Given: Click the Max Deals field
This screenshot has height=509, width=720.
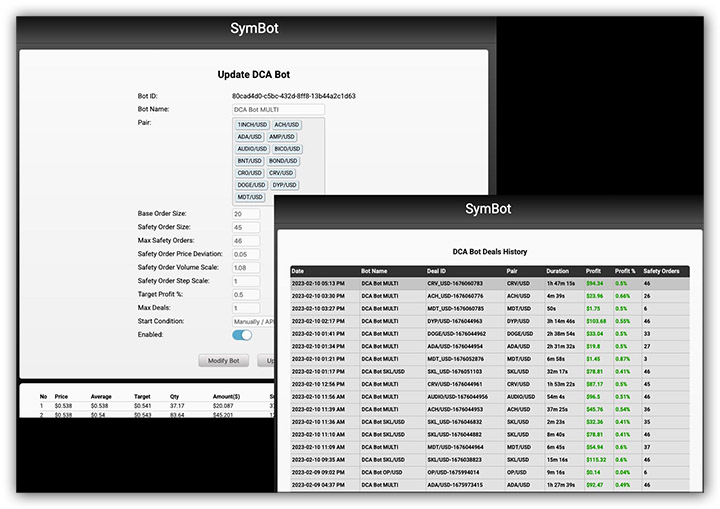Looking at the screenshot, I should [x=246, y=308].
